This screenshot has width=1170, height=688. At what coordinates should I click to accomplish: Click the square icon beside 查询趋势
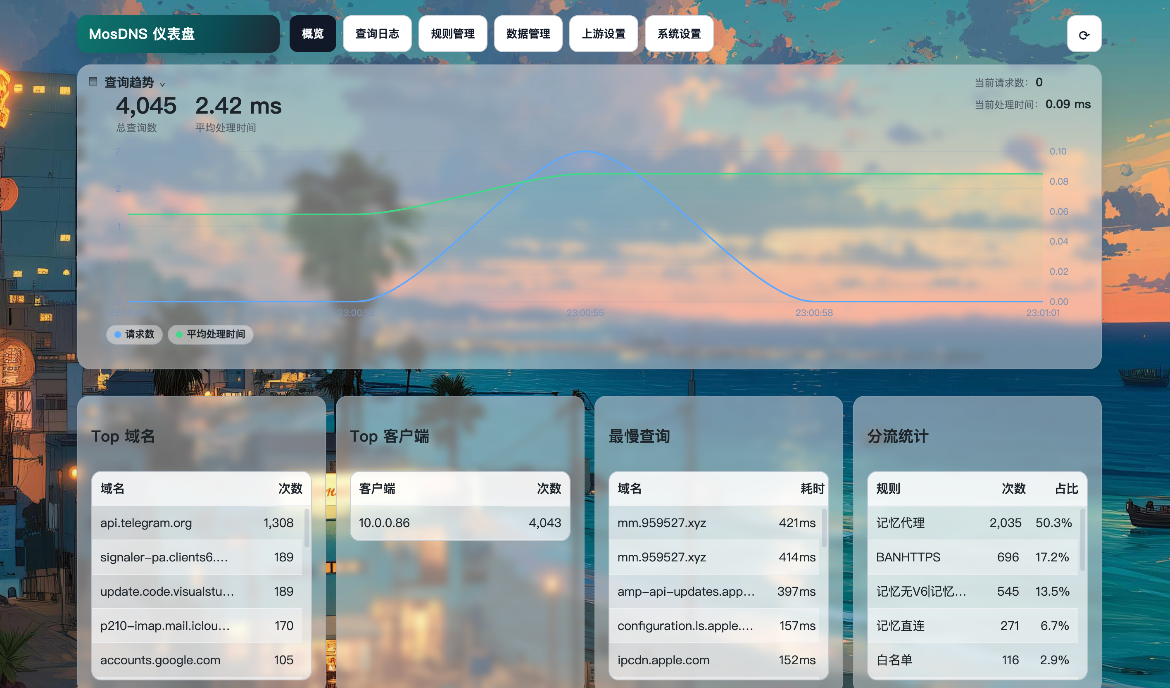click(x=93, y=81)
